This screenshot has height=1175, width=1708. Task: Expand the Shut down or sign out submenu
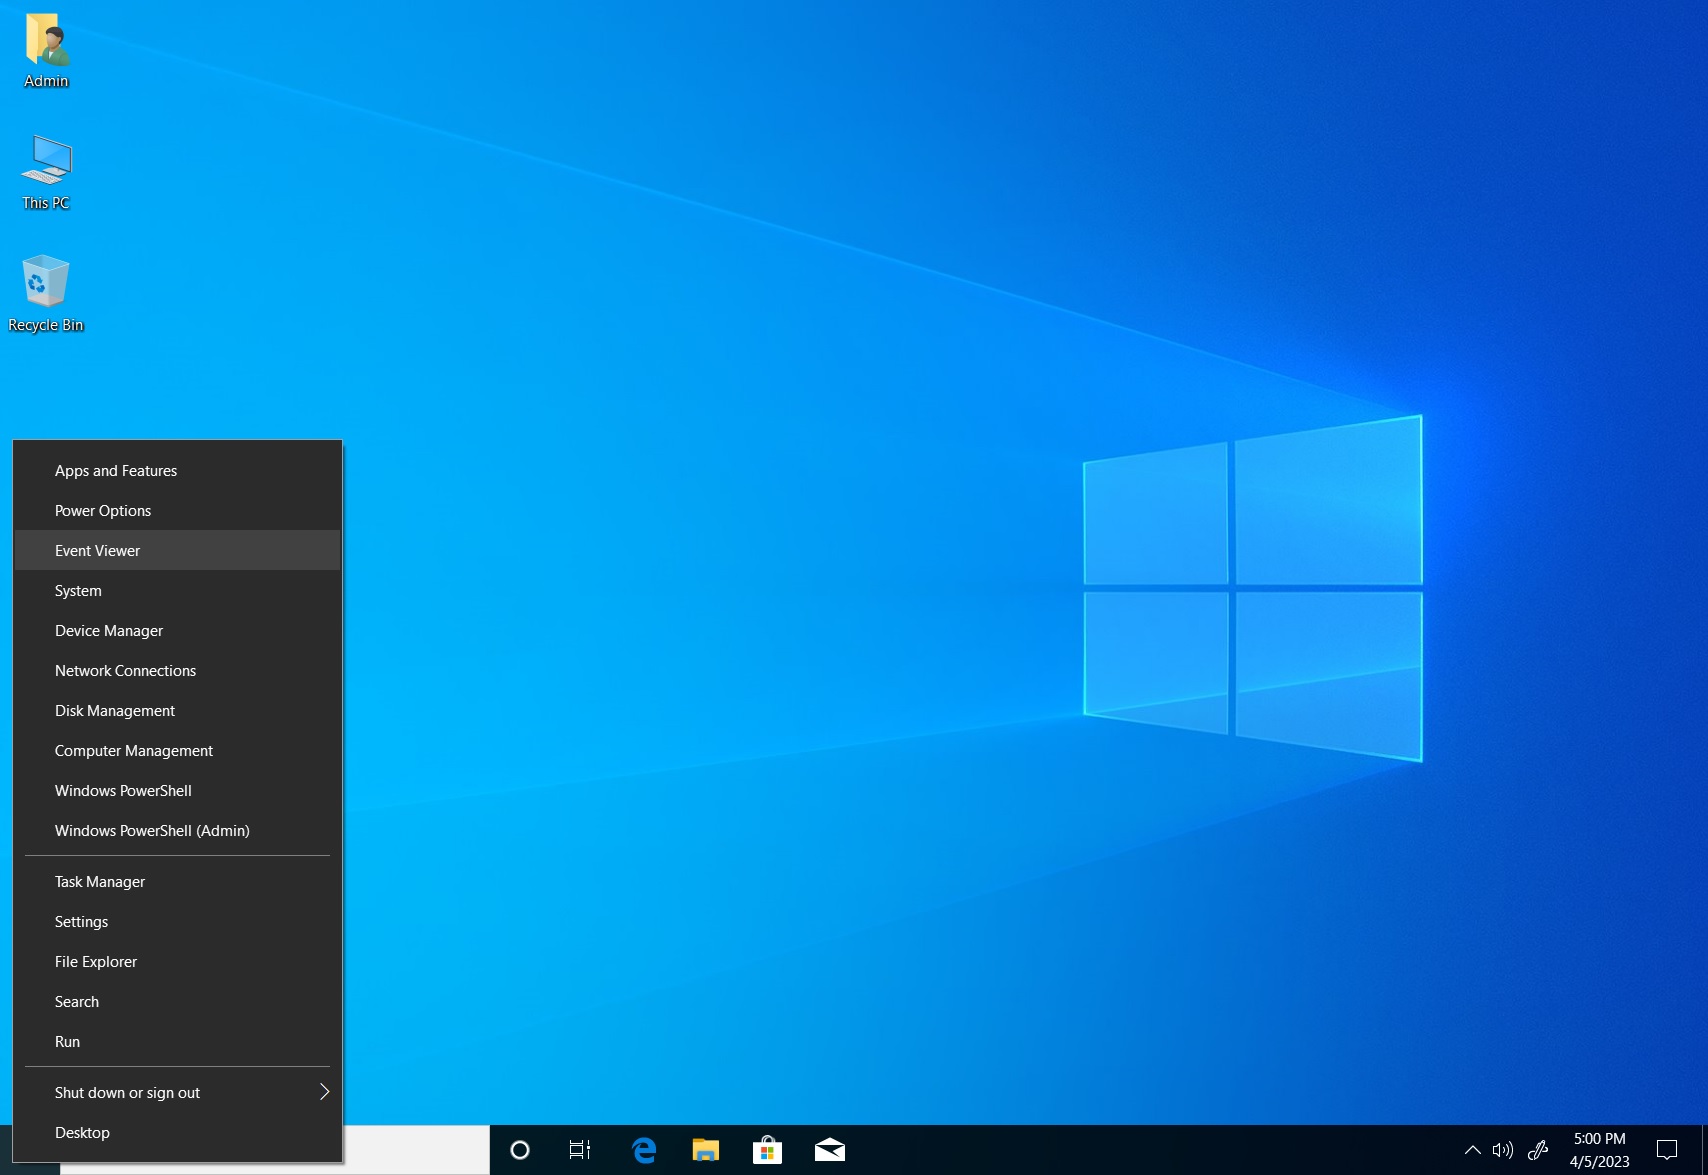point(178,1092)
